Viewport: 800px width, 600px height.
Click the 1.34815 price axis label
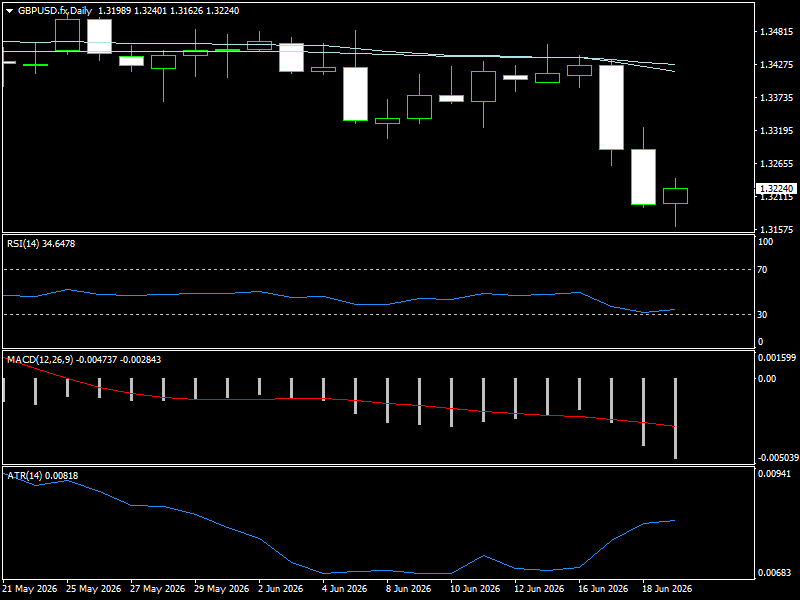coord(777,32)
